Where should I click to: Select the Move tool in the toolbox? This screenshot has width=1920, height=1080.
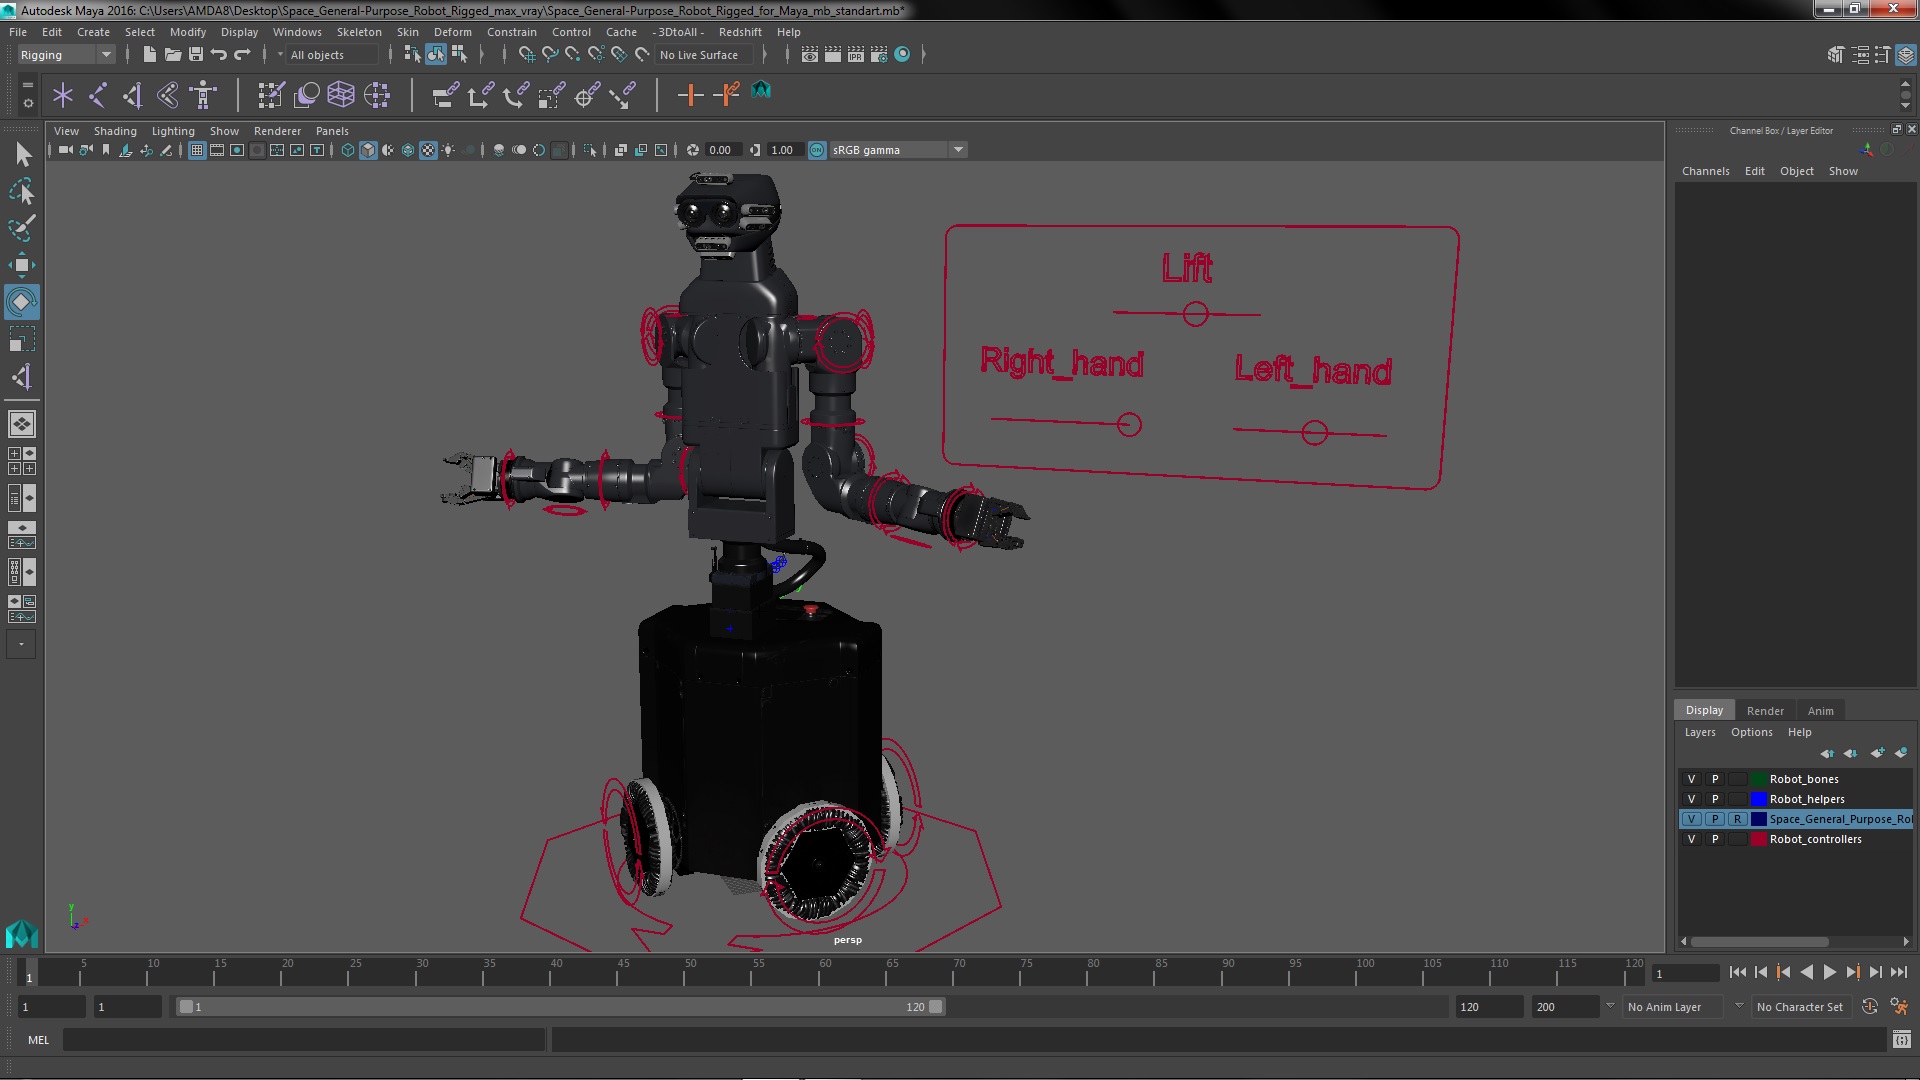tap(21, 265)
